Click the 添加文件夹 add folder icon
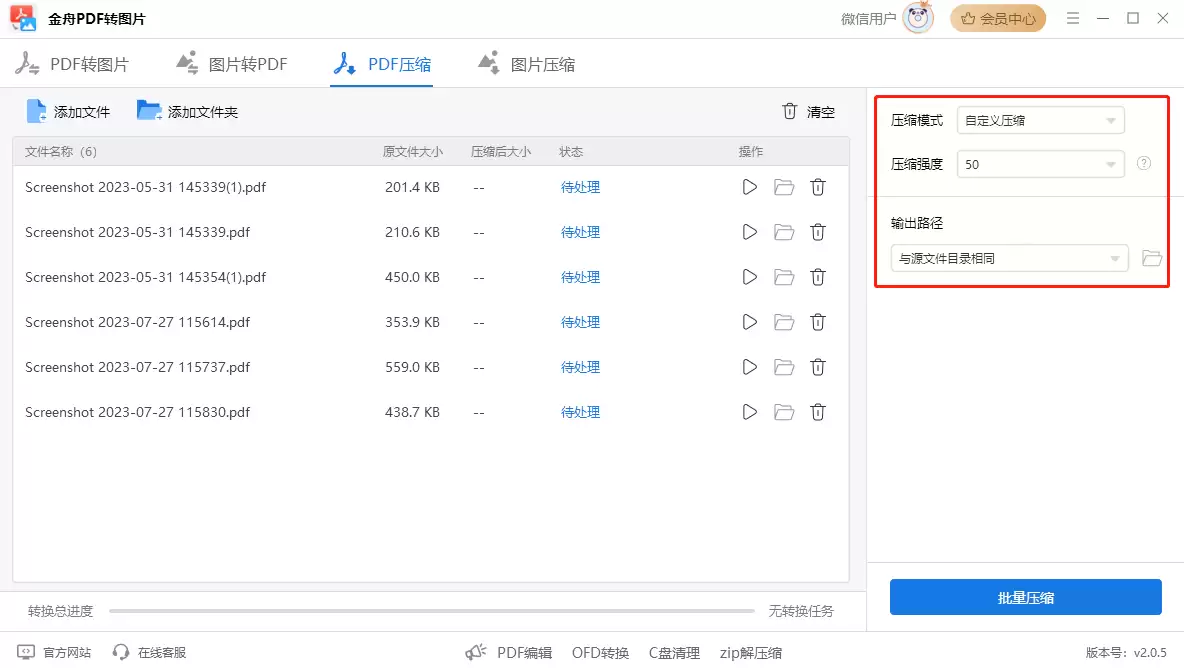 click(148, 111)
